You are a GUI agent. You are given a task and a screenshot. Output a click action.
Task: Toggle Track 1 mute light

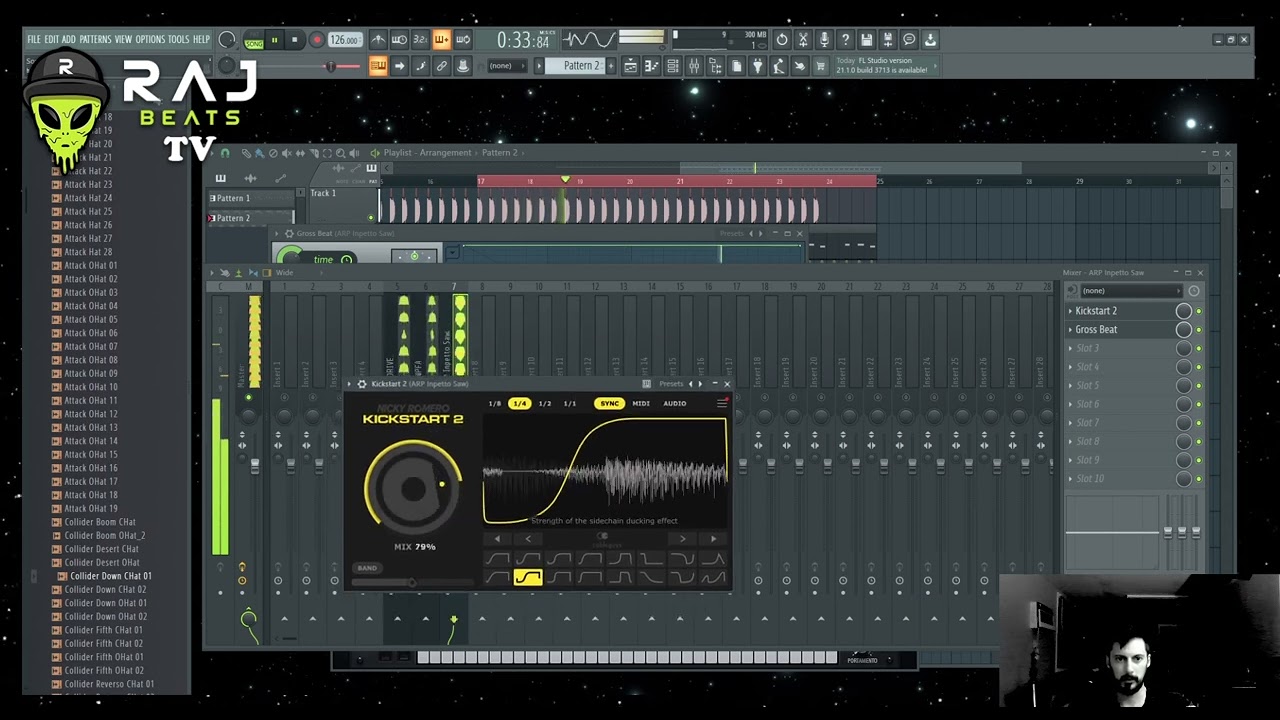(371, 217)
